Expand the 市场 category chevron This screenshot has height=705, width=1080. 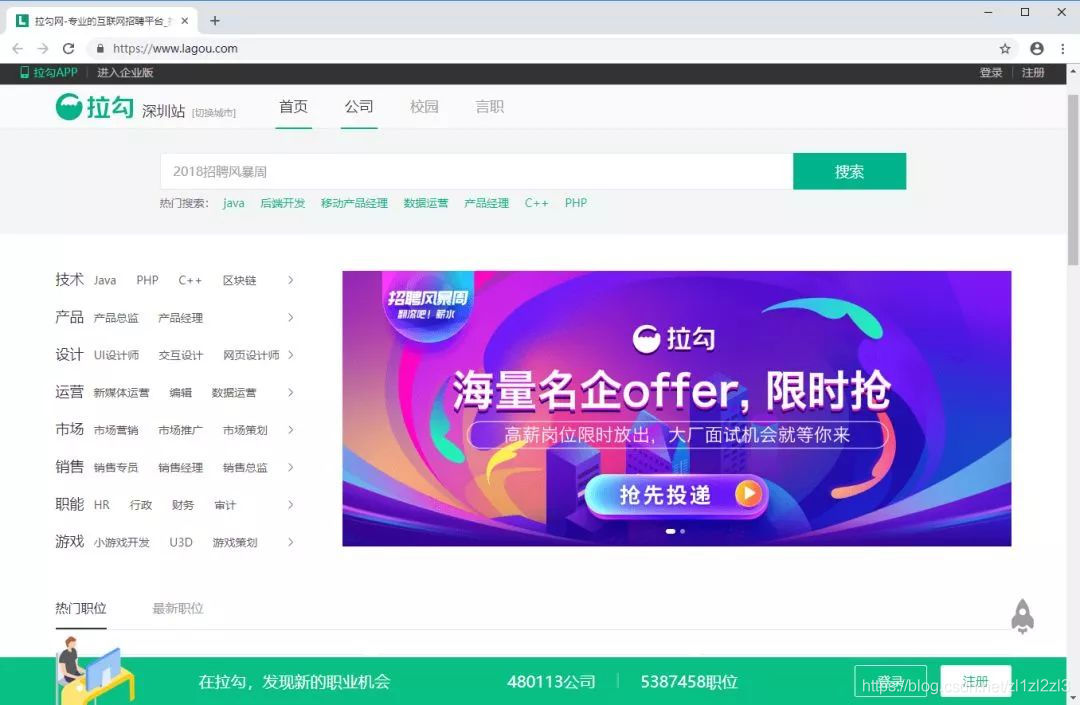(x=291, y=430)
